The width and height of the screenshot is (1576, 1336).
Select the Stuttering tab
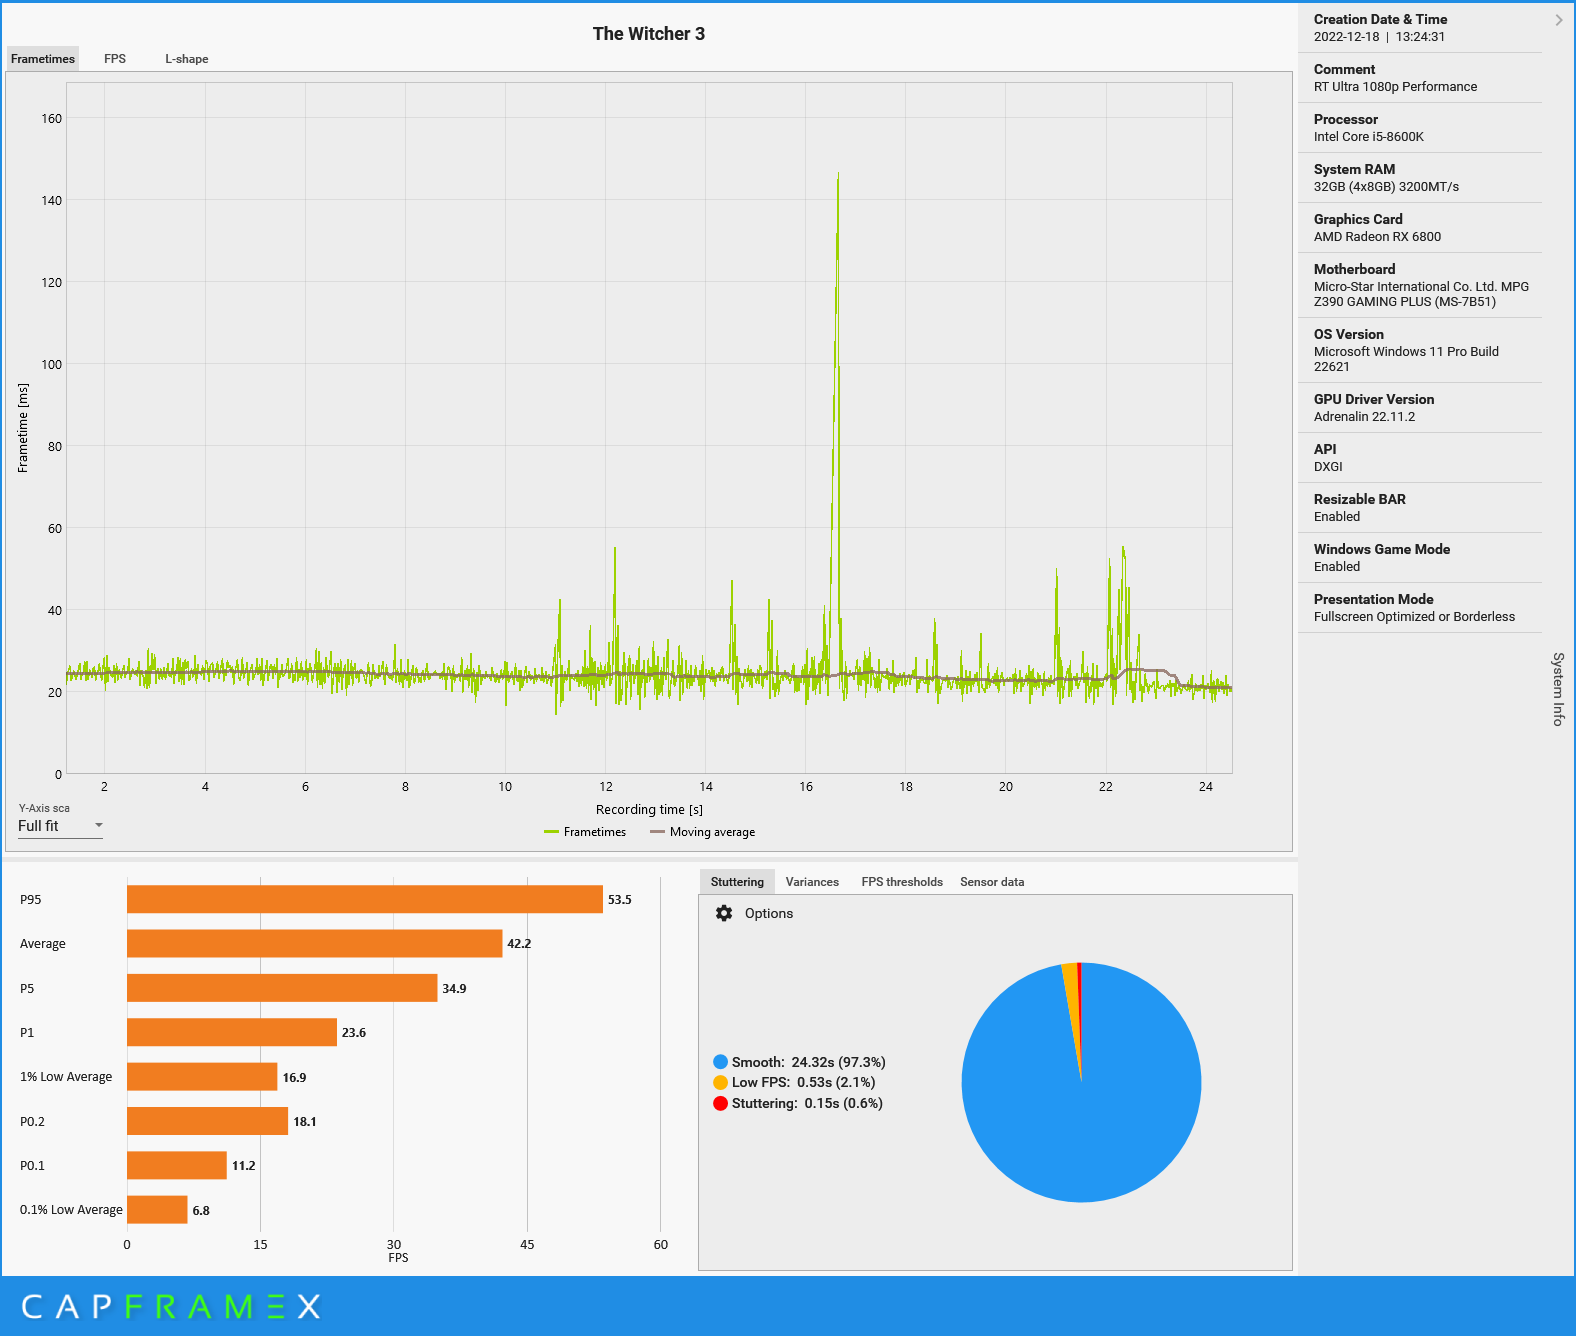click(x=737, y=882)
